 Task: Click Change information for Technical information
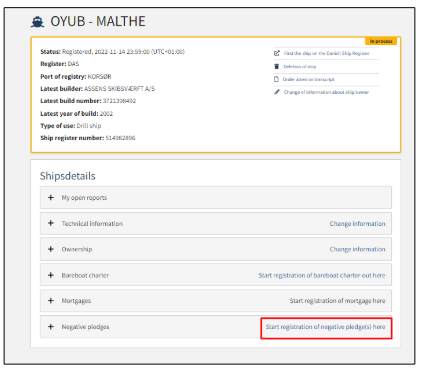tap(357, 224)
